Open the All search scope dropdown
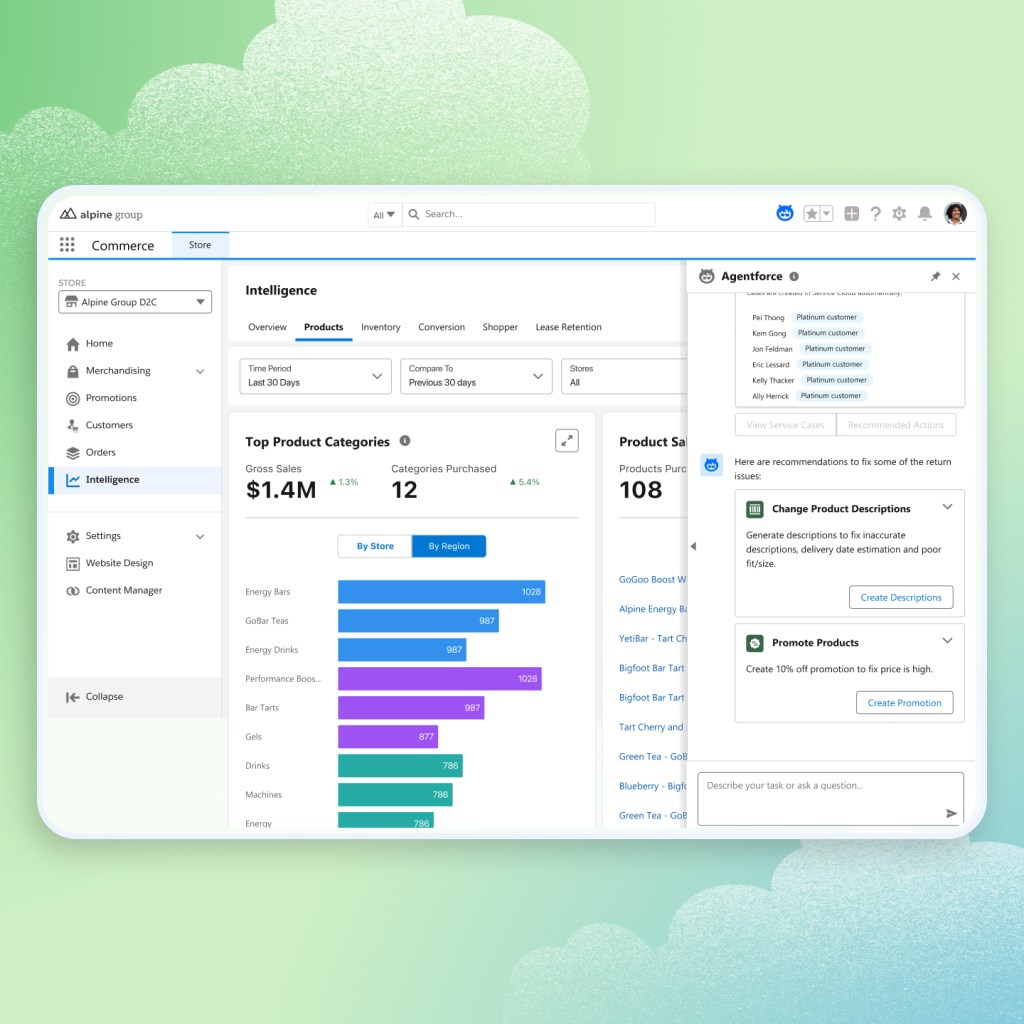This screenshot has height=1024, width=1024. pyautogui.click(x=384, y=214)
